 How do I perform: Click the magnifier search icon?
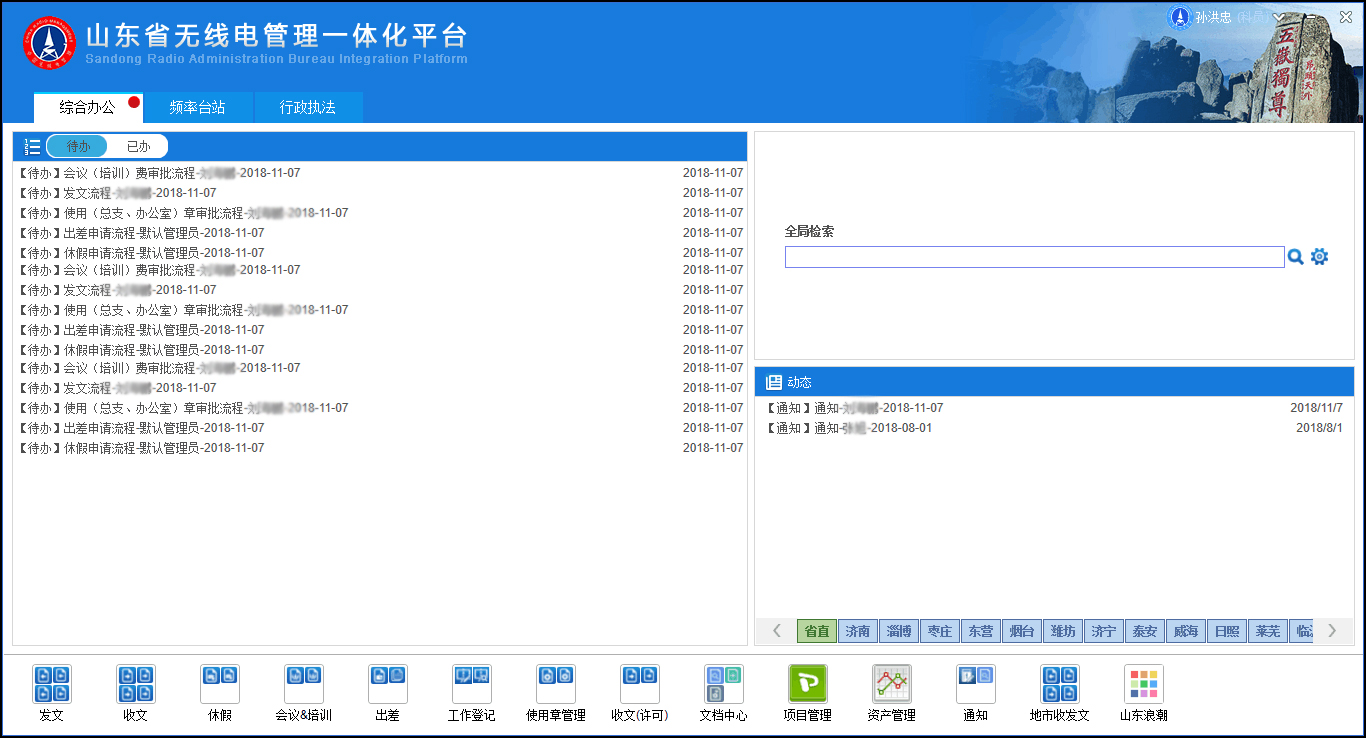1295,257
